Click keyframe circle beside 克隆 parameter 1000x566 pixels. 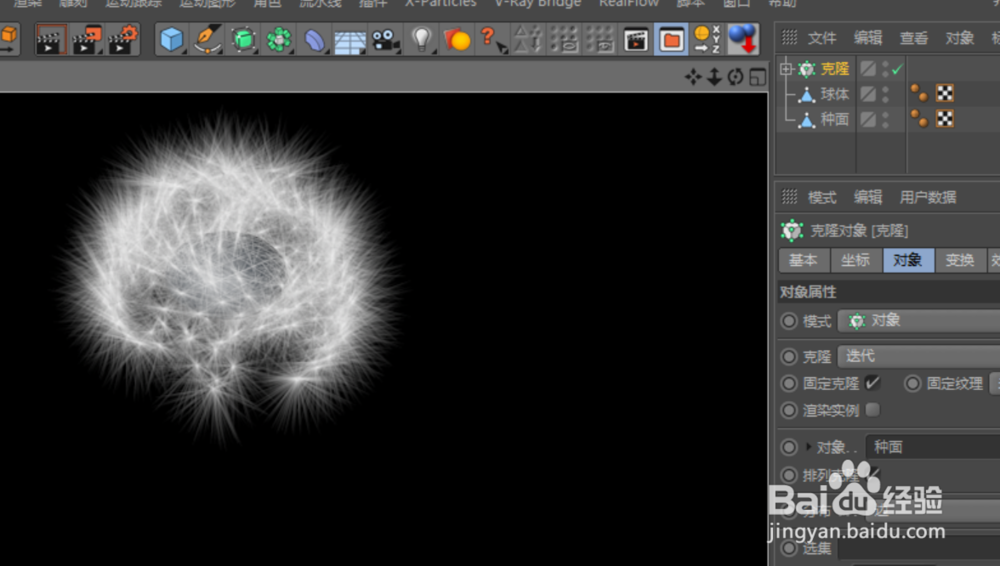point(789,356)
